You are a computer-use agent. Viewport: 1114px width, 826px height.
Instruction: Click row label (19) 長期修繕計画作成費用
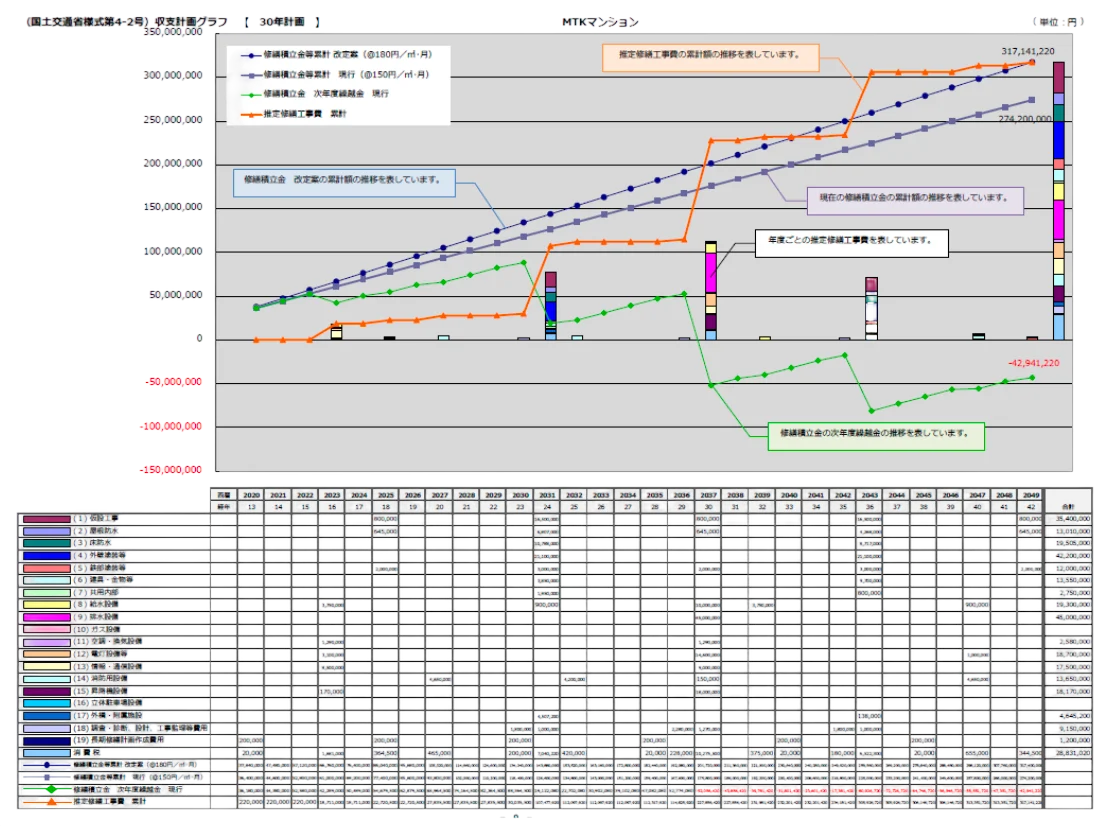click(x=119, y=740)
